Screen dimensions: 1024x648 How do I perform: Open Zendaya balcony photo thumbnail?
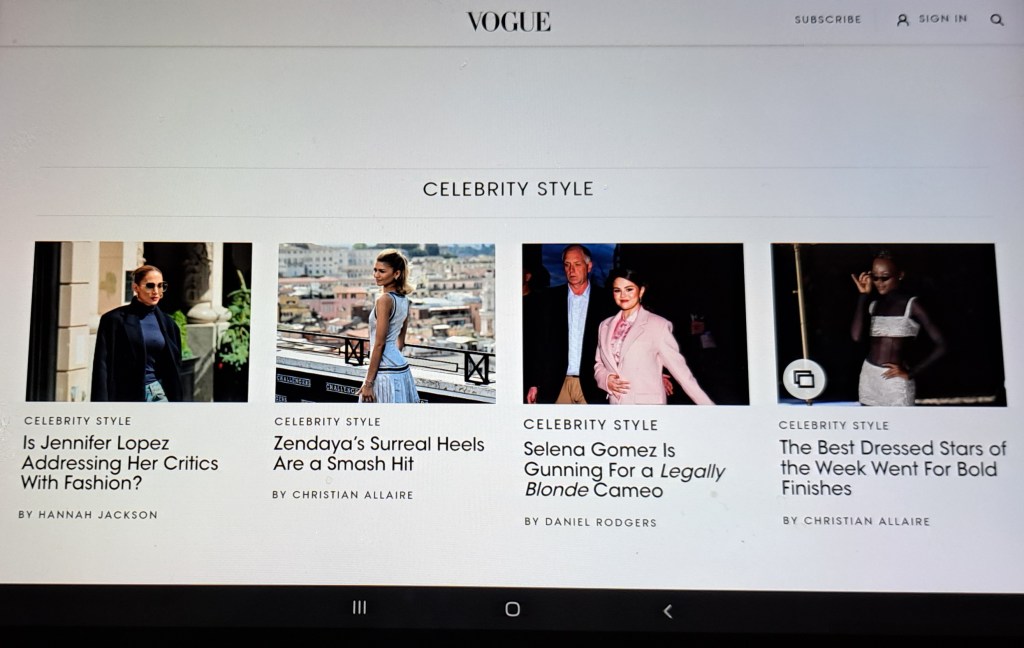pyautogui.click(x=385, y=323)
